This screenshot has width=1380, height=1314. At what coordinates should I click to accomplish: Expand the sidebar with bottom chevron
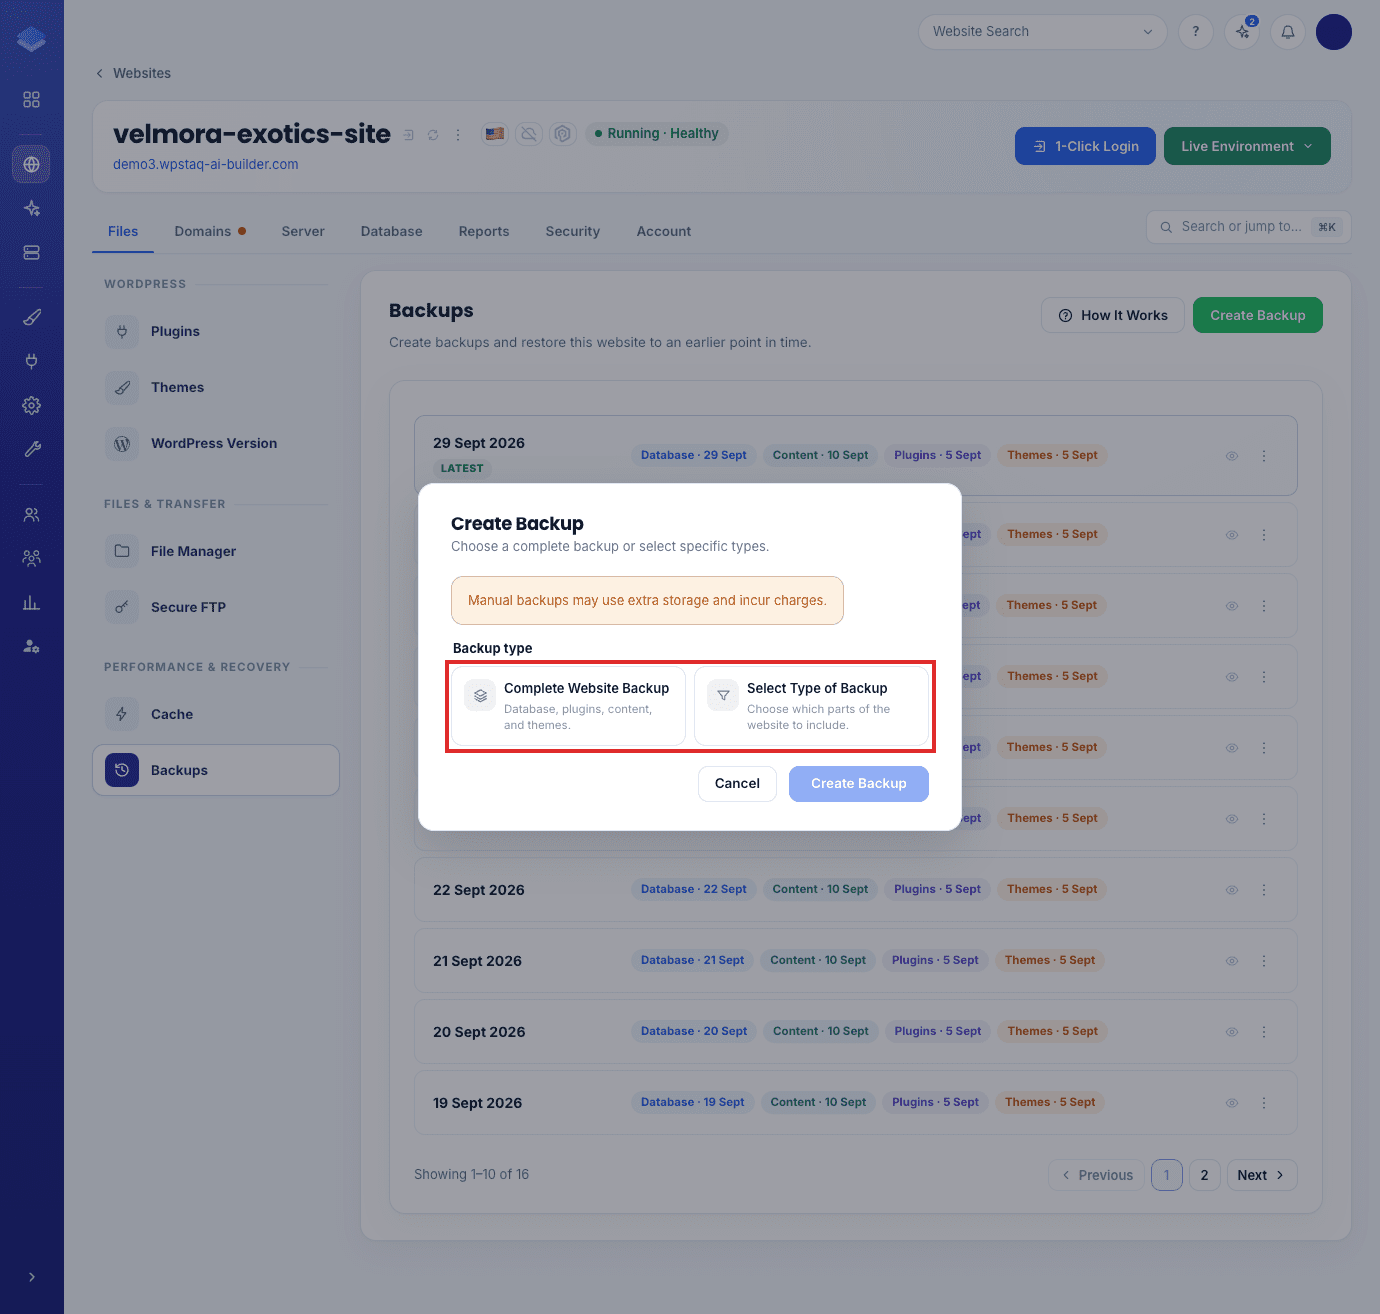coord(31,1277)
